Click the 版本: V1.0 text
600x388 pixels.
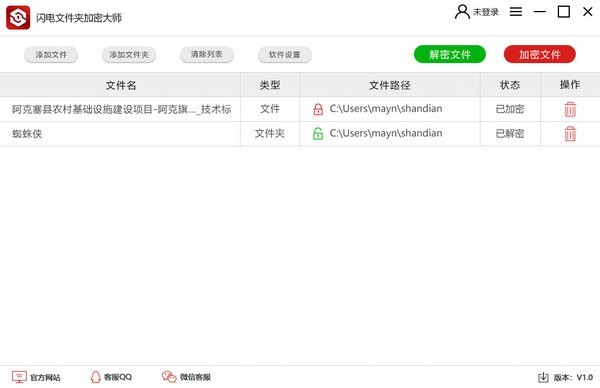pyautogui.click(x=573, y=378)
